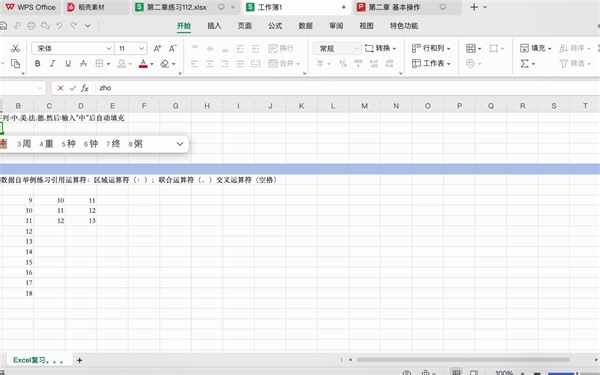This screenshot has width=600, height=375.
Task: Click the 转换 convert button
Action: (380, 48)
